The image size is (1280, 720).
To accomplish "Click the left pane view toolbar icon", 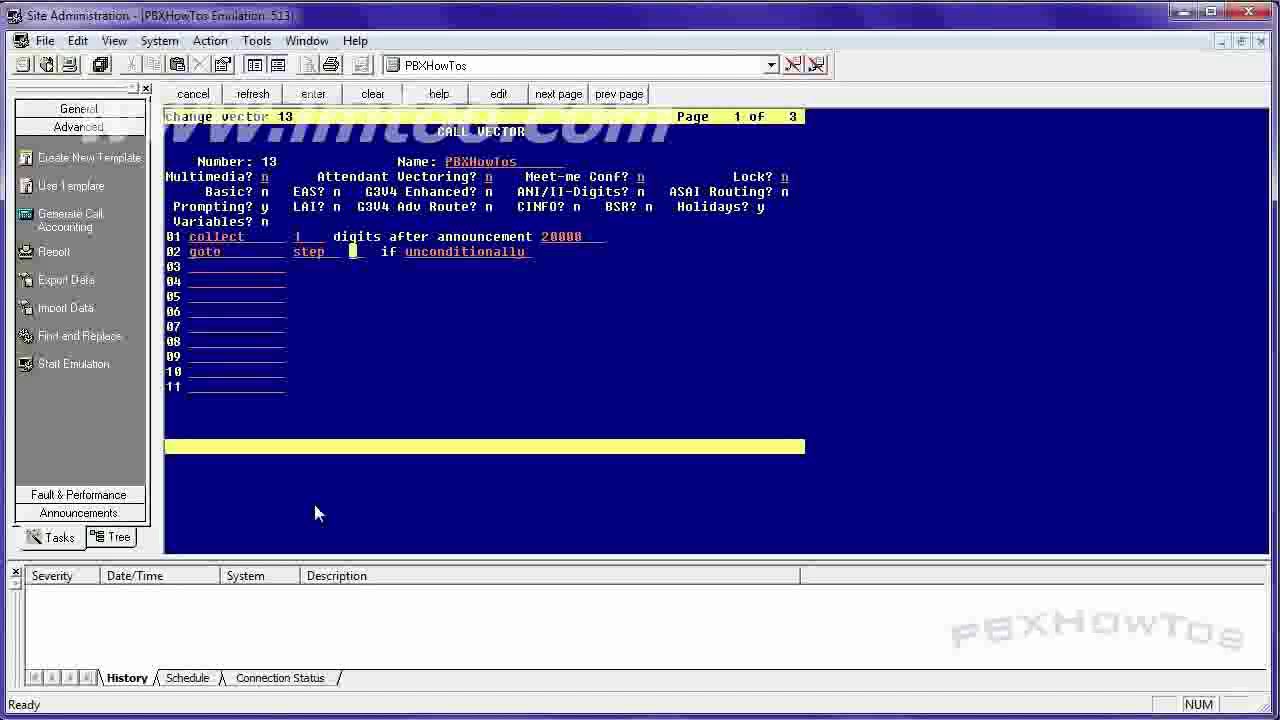I will 255,65.
